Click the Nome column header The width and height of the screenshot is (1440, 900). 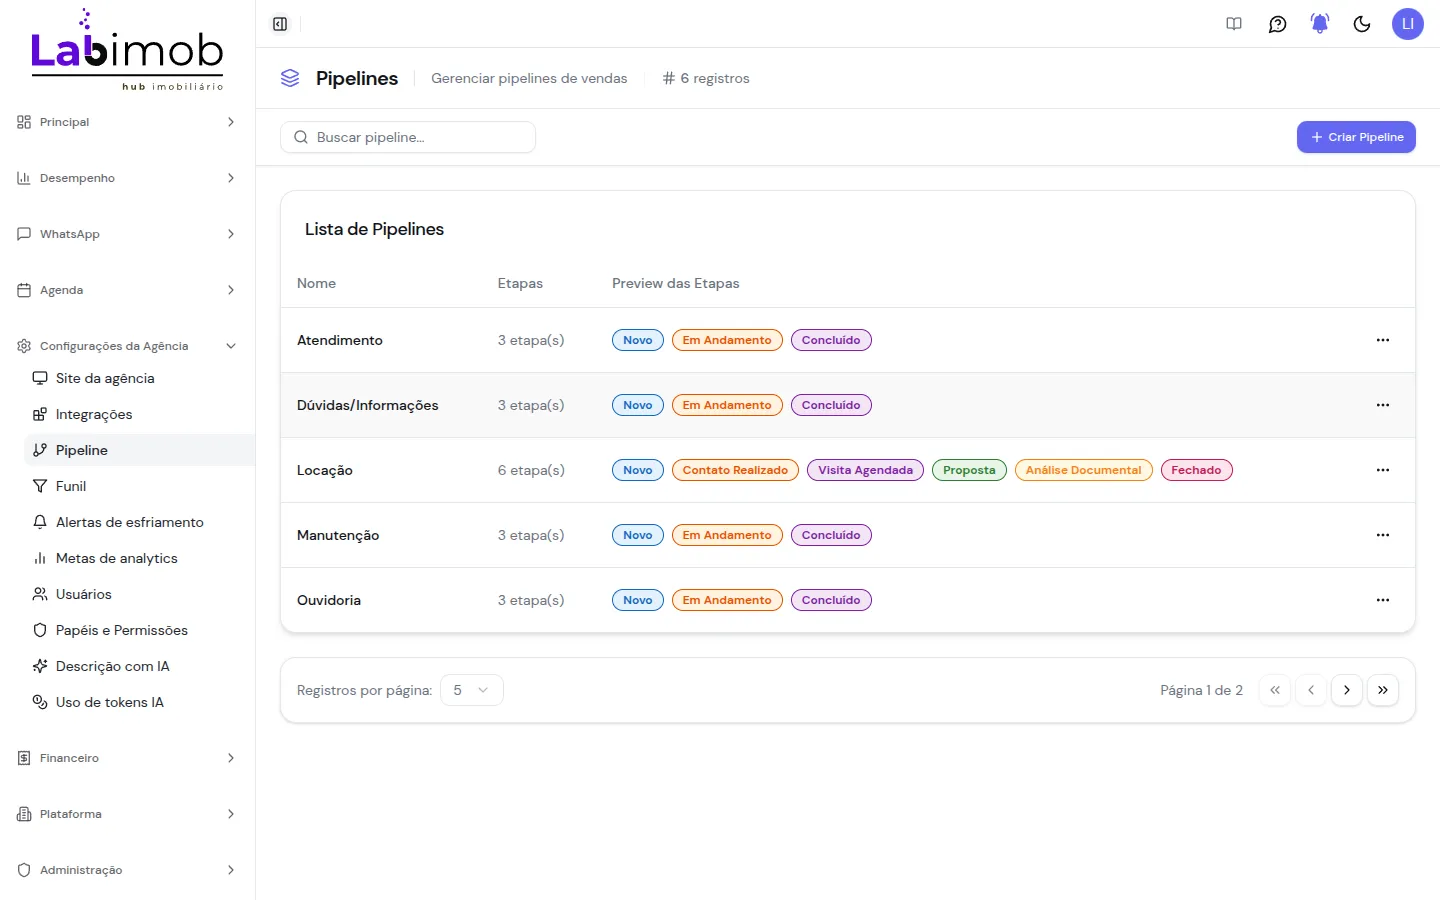click(316, 283)
